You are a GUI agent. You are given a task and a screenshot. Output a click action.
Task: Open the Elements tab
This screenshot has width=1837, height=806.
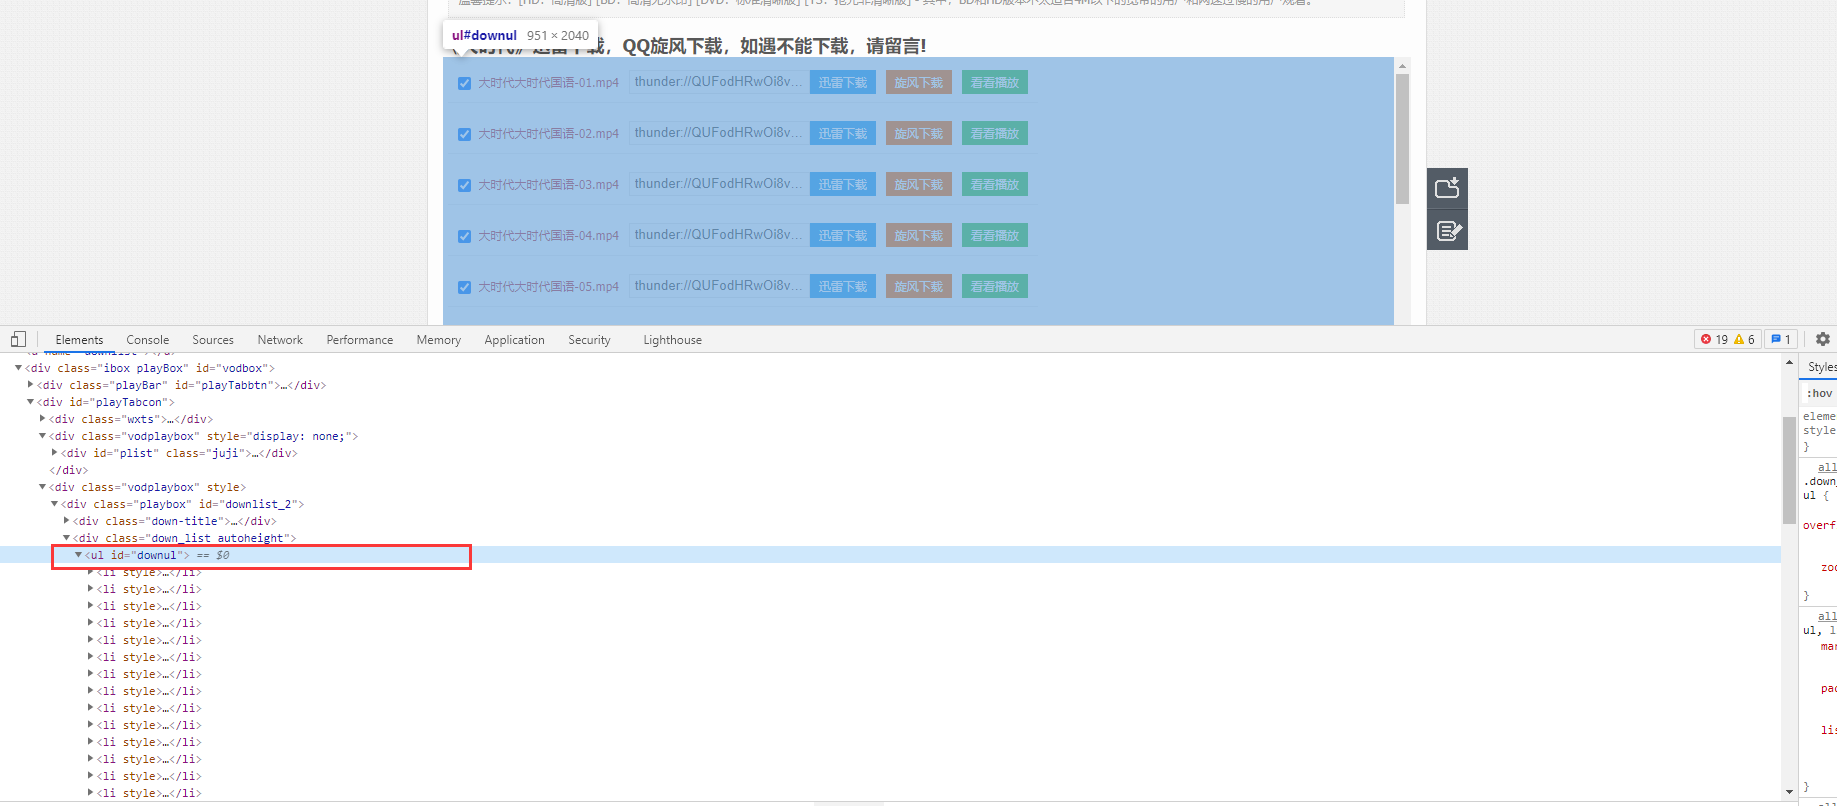[79, 340]
